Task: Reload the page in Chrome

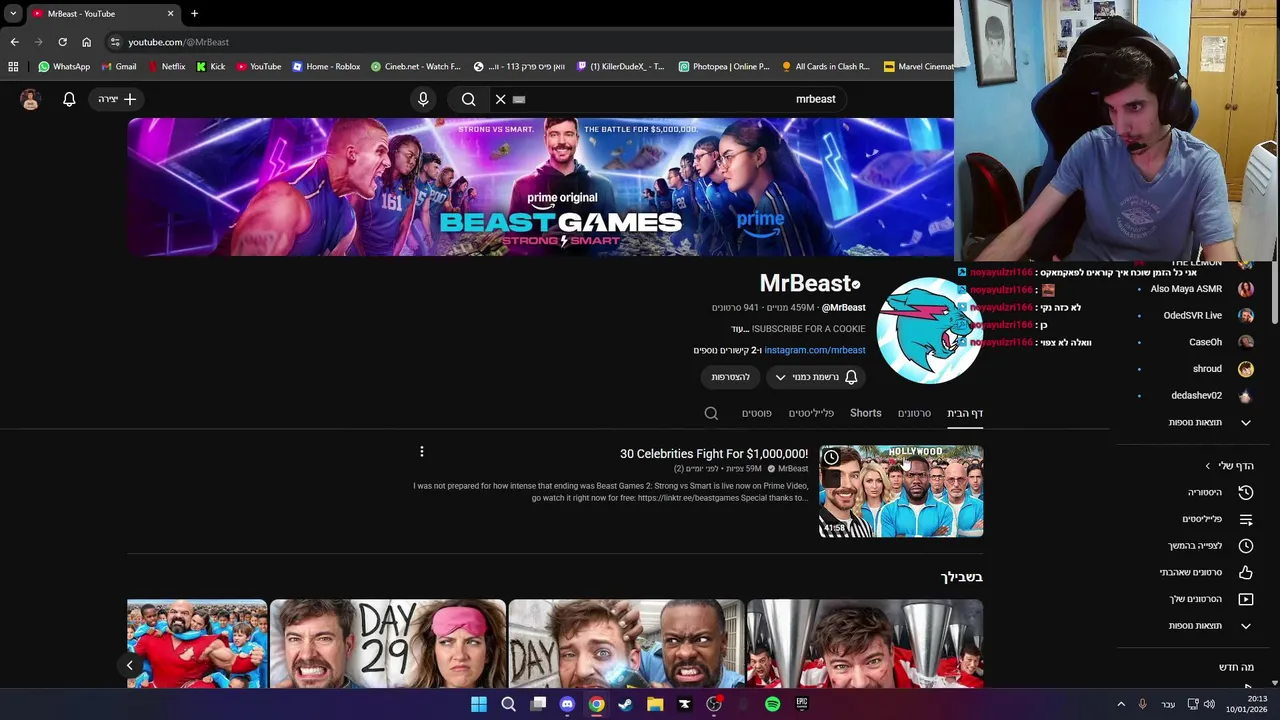Action: pyautogui.click(x=62, y=42)
